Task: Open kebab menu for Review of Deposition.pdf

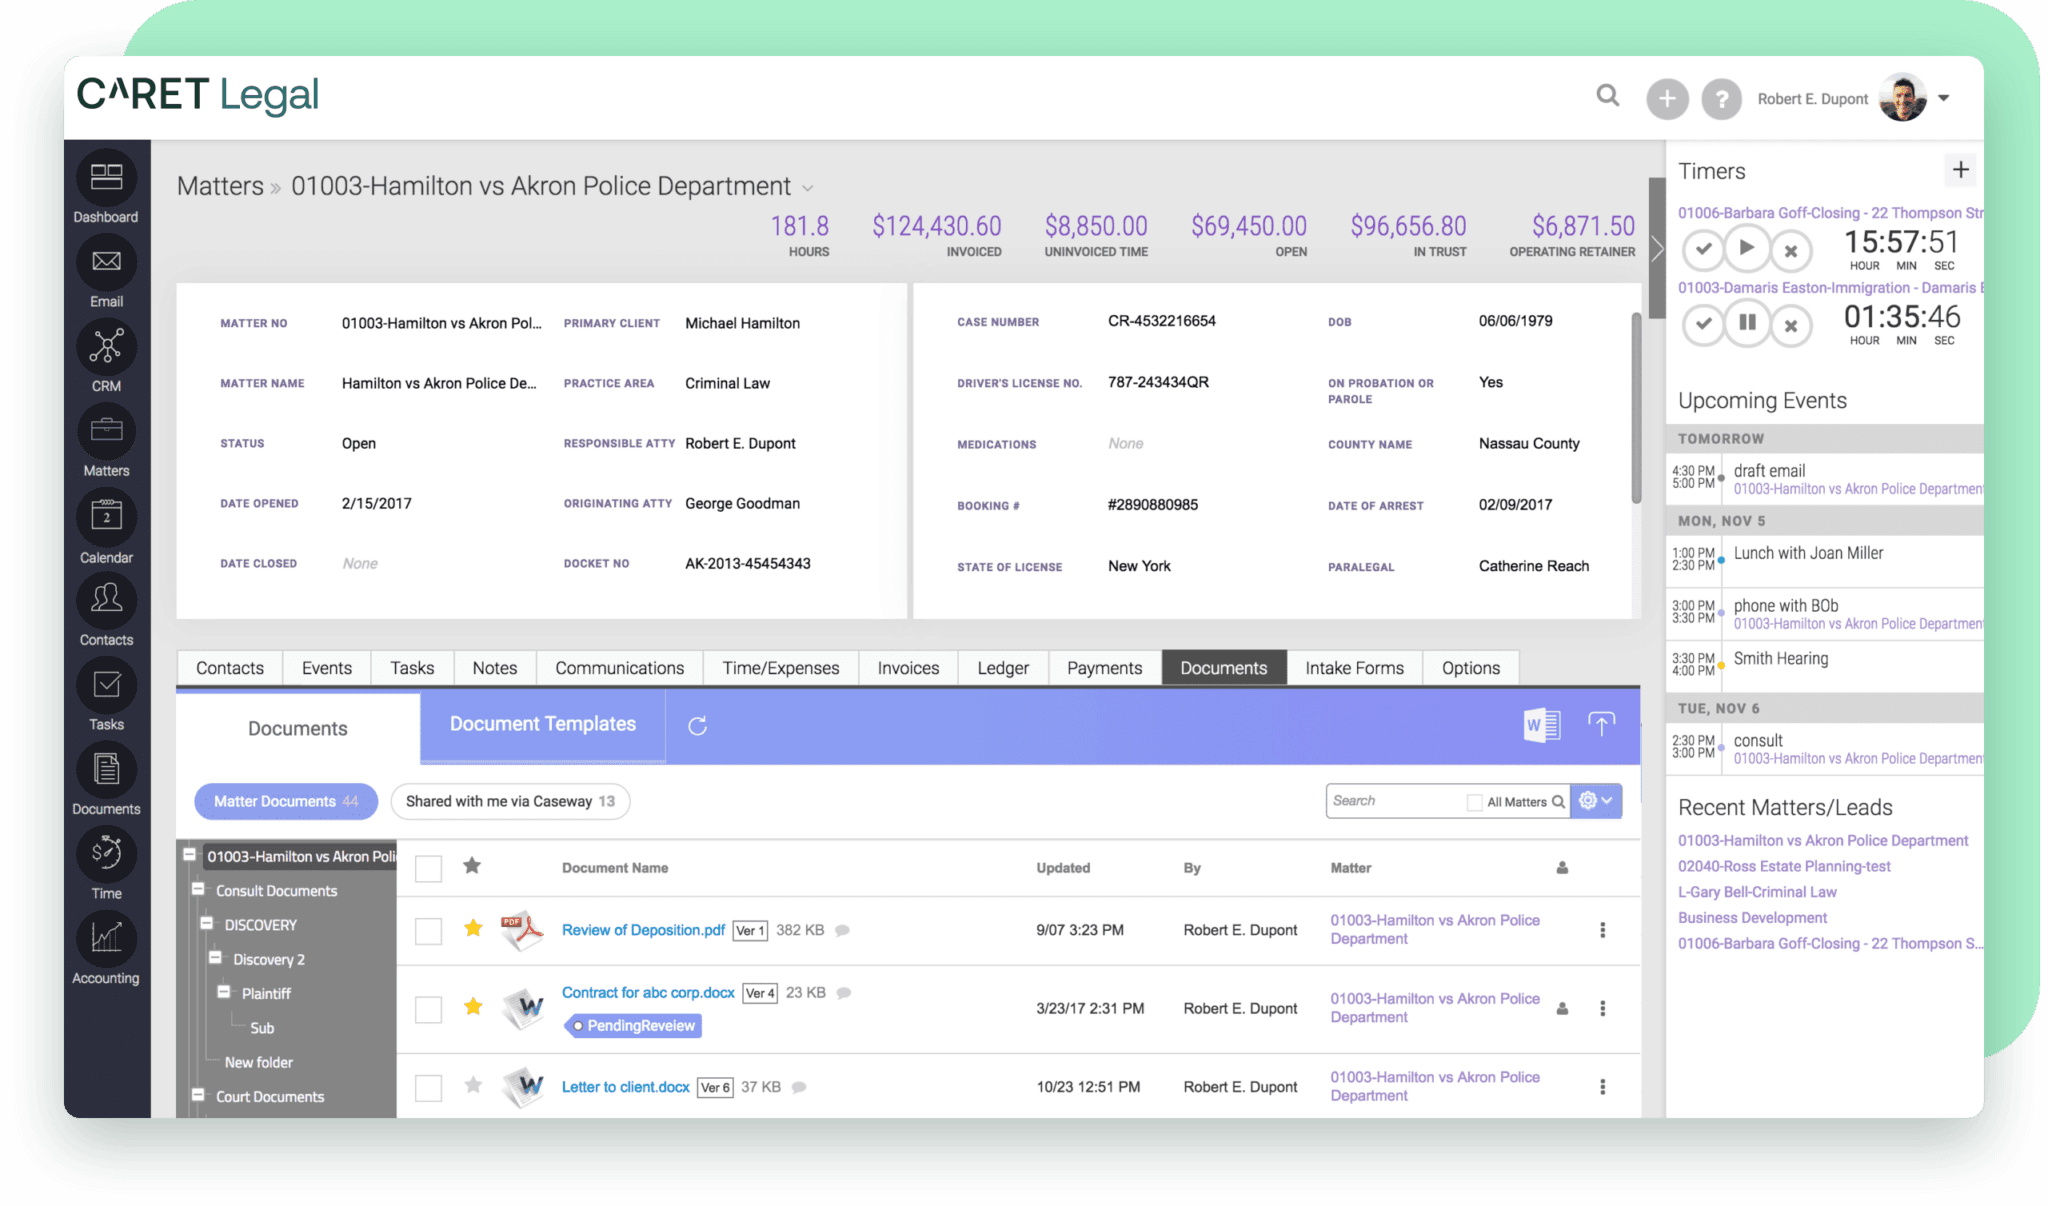Action: point(1602,930)
